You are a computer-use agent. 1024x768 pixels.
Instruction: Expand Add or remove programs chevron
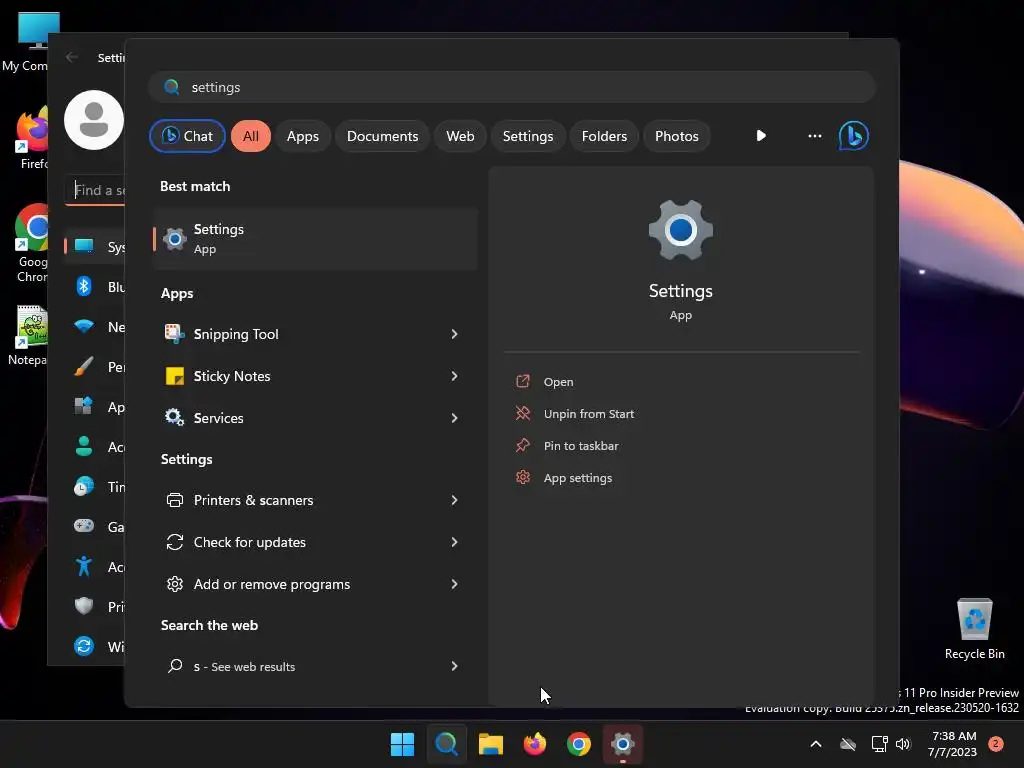[x=454, y=584]
